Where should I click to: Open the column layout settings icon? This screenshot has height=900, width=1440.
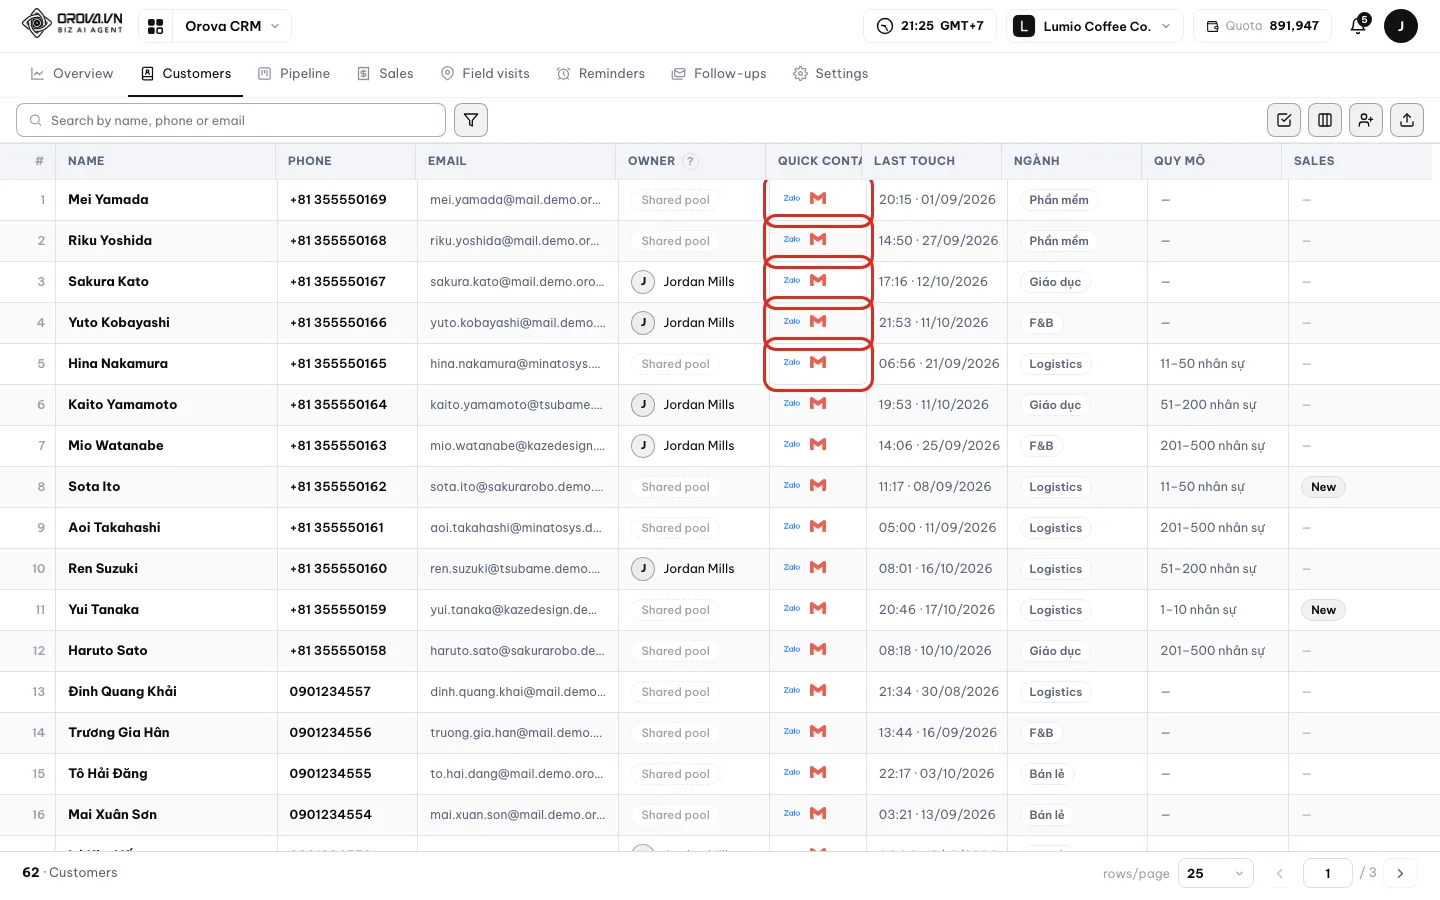tap(1325, 120)
